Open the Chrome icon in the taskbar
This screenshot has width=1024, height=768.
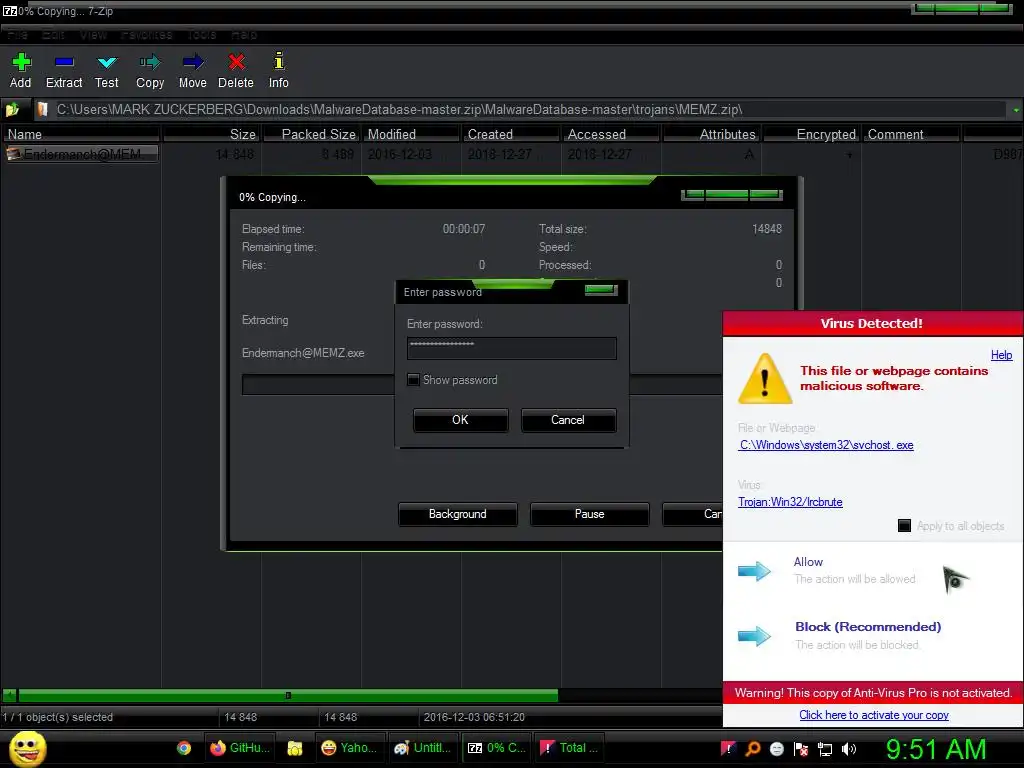click(x=184, y=748)
